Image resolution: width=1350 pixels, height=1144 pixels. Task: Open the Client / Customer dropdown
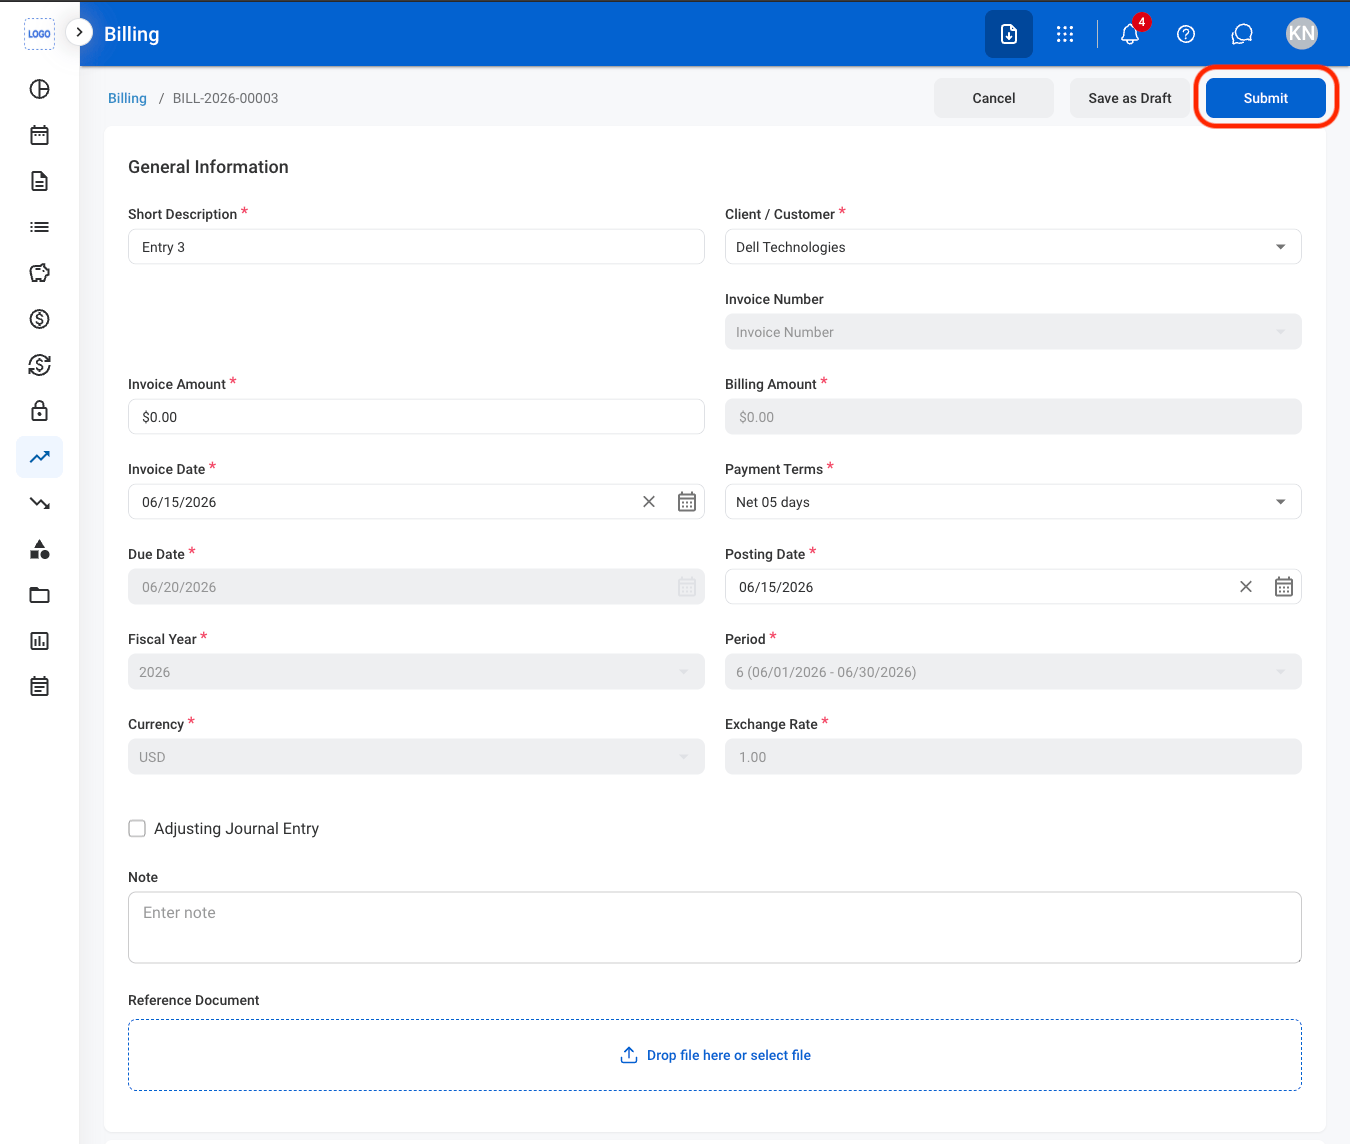(x=1013, y=247)
